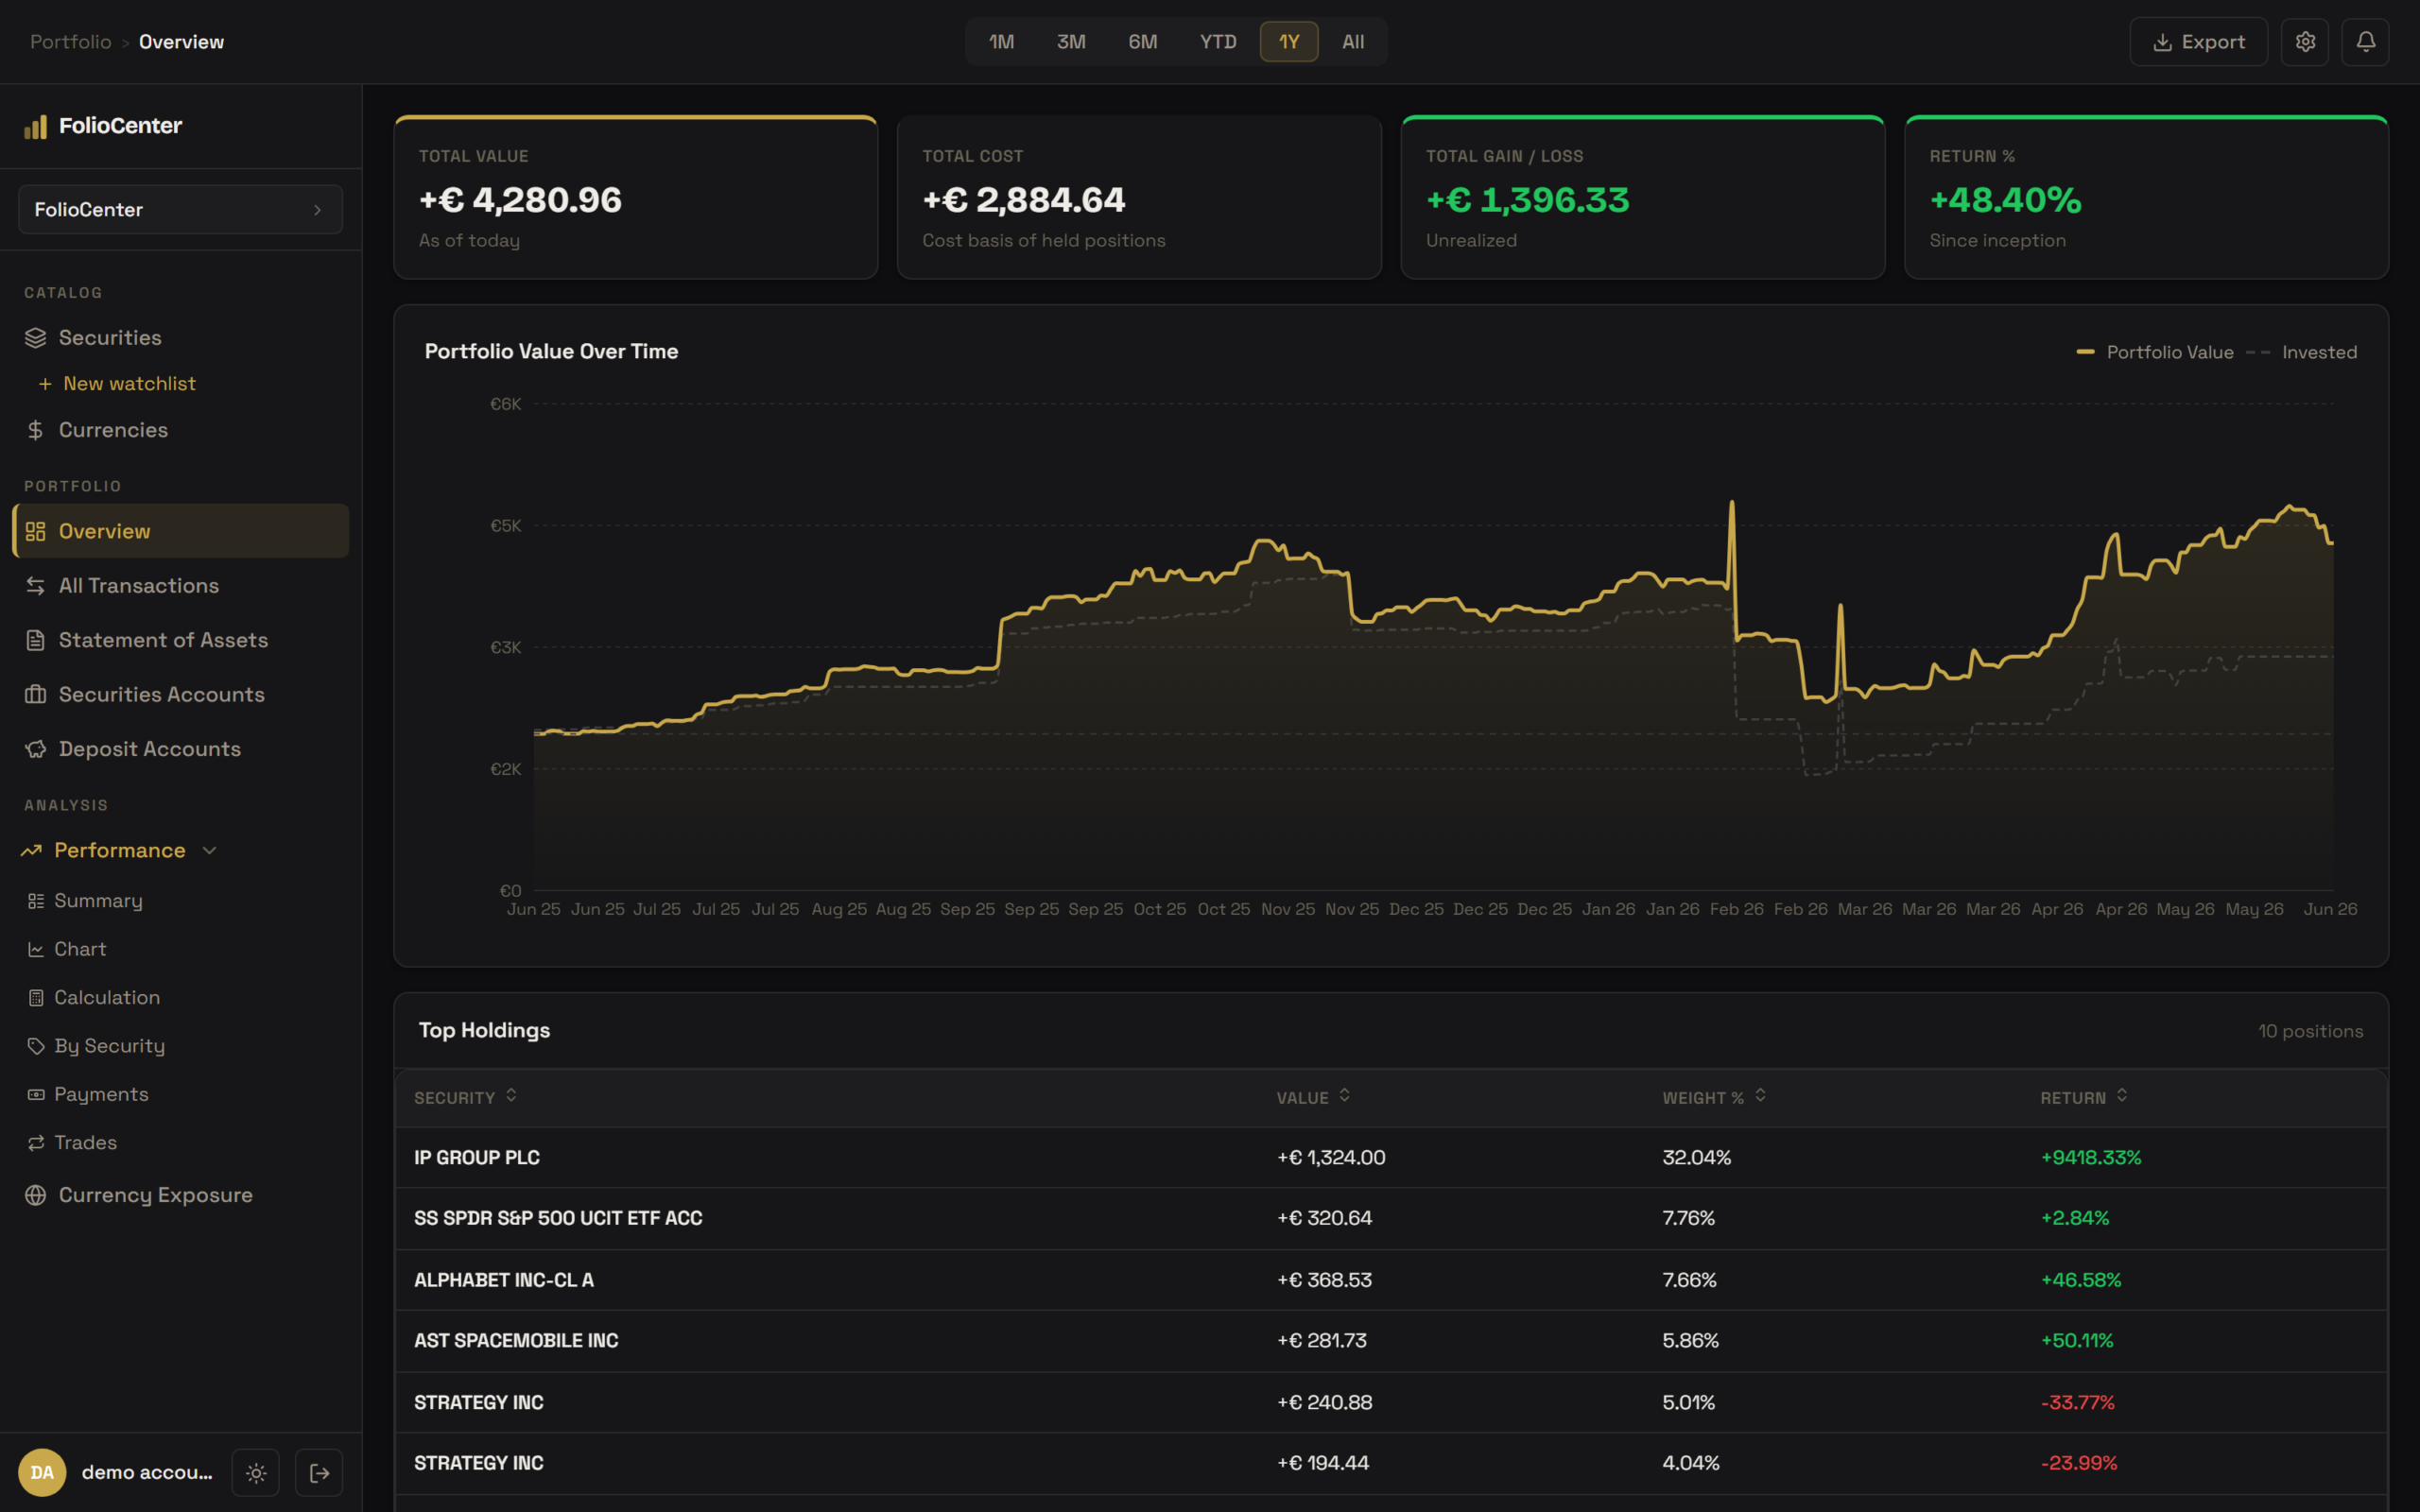The image size is (2420, 1512).
Task: Open Currency Exposure analysis
Action: coord(180,1196)
